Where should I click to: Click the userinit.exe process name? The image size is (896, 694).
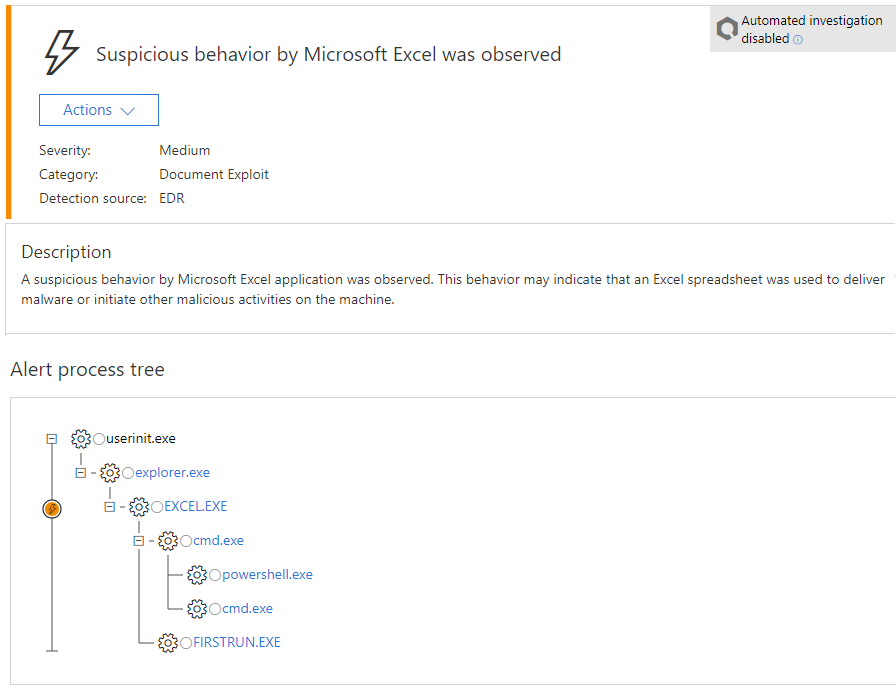141,439
